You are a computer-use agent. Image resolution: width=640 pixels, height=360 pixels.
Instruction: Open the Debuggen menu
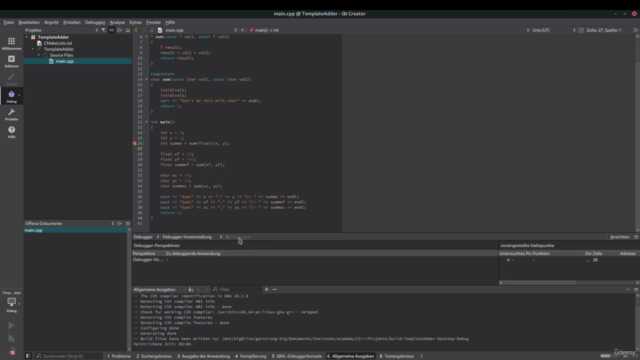[x=95, y=22]
